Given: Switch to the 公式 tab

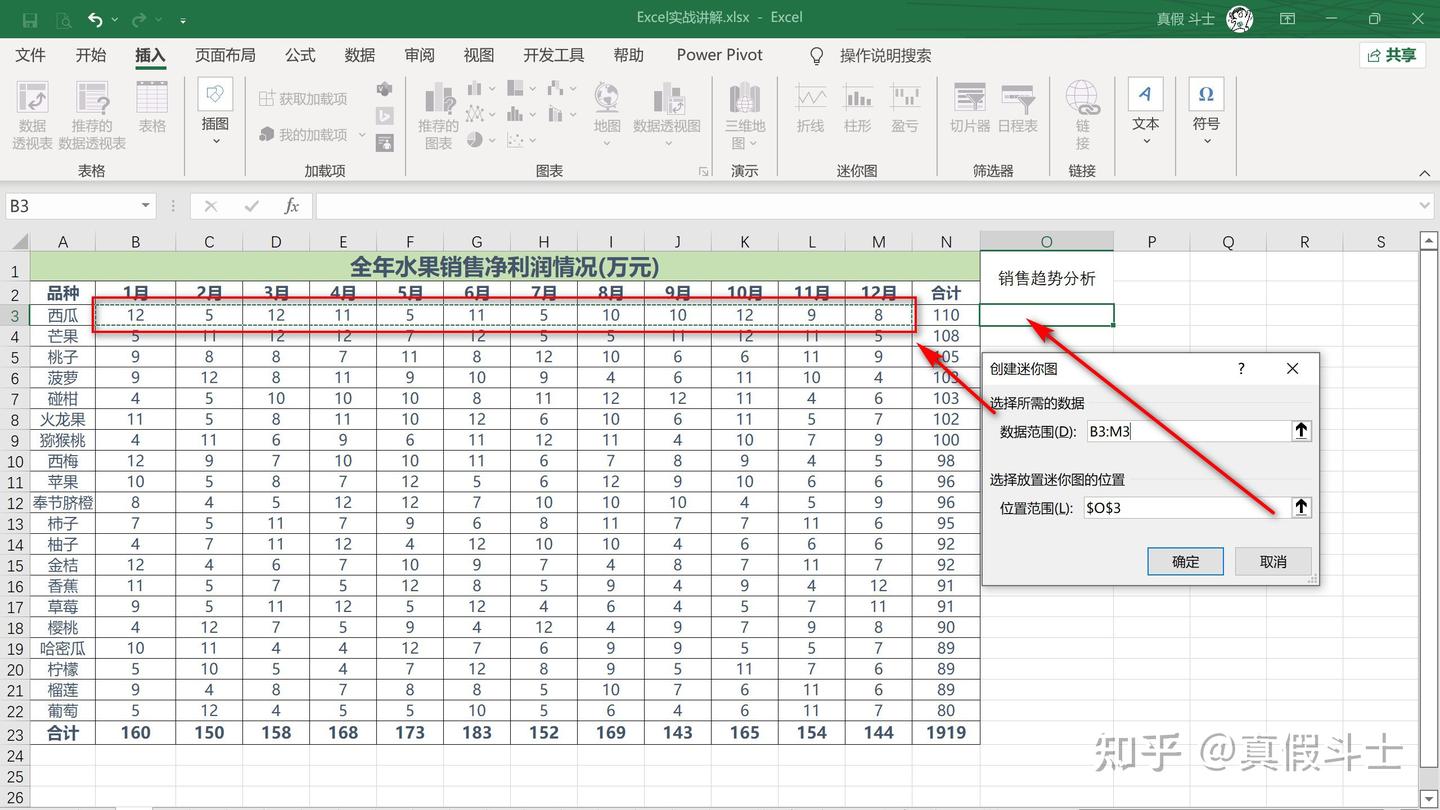Looking at the screenshot, I should coord(300,55).
